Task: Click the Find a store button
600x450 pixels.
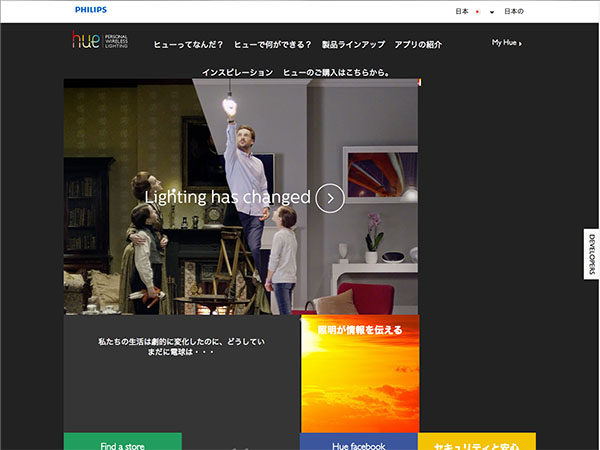Action: [122, 442]
